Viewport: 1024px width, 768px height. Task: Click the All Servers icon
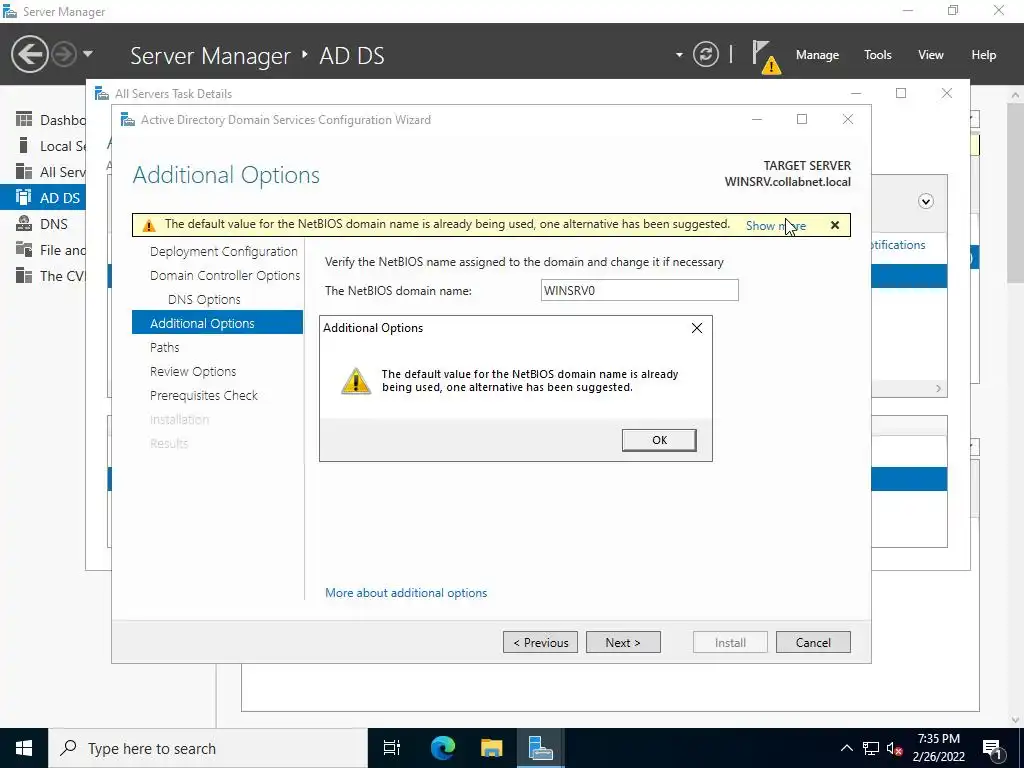(x=24, y=171)
